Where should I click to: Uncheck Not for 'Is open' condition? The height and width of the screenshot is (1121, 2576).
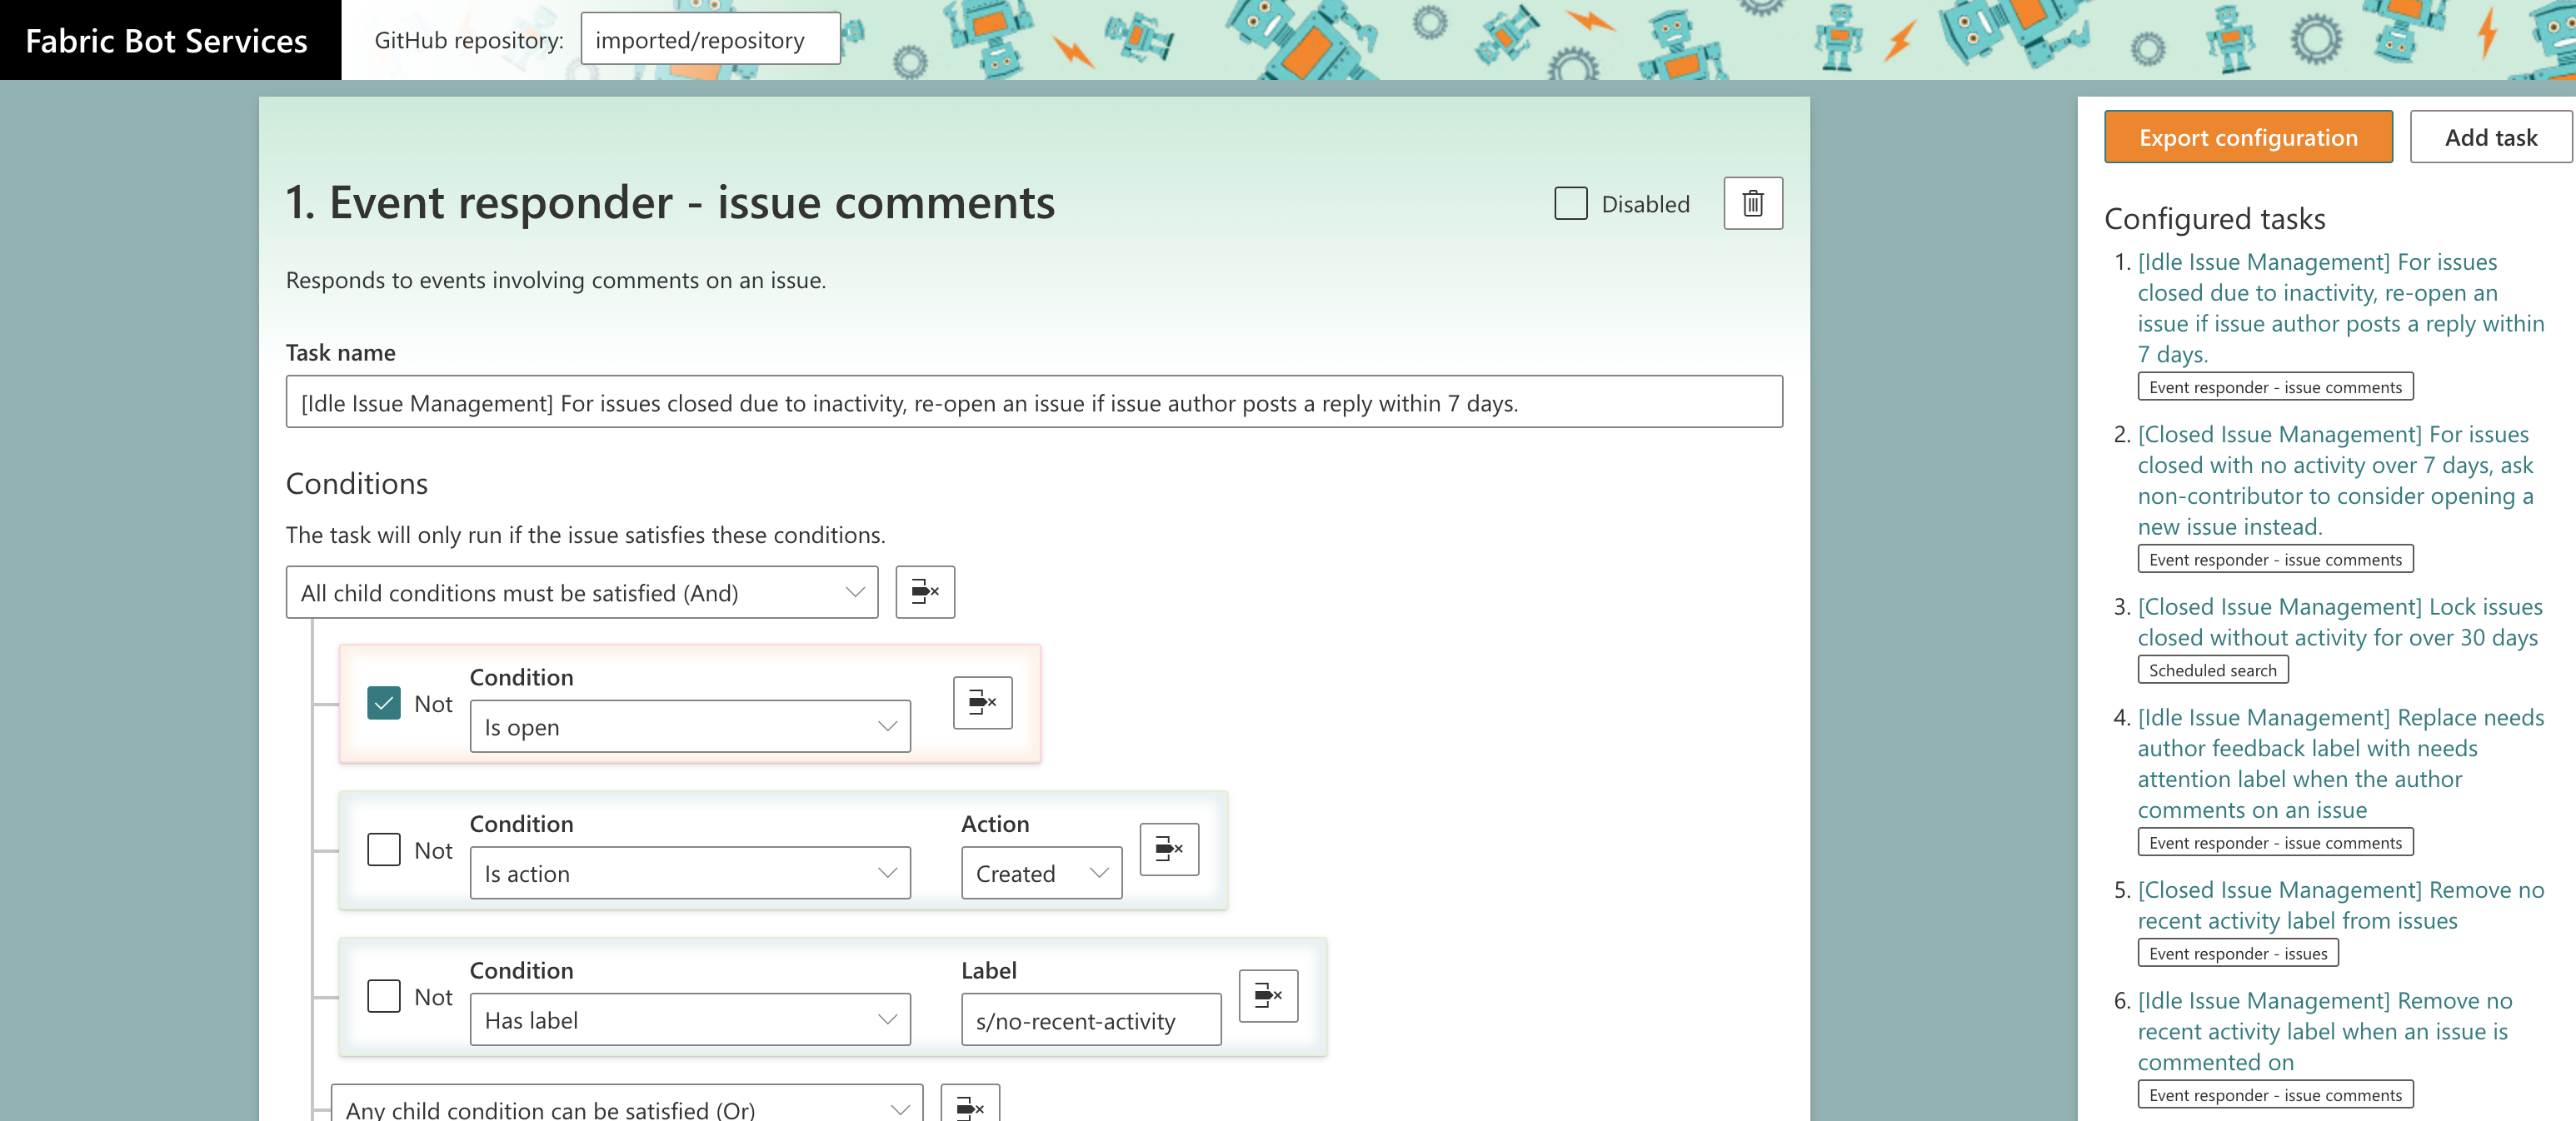point(384,703)
